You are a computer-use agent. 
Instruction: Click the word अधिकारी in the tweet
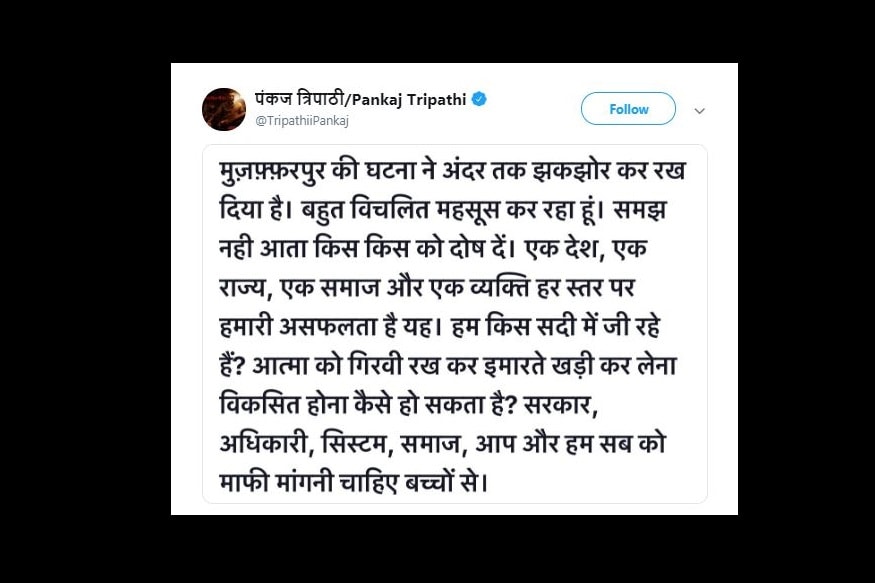pos(263,442)
